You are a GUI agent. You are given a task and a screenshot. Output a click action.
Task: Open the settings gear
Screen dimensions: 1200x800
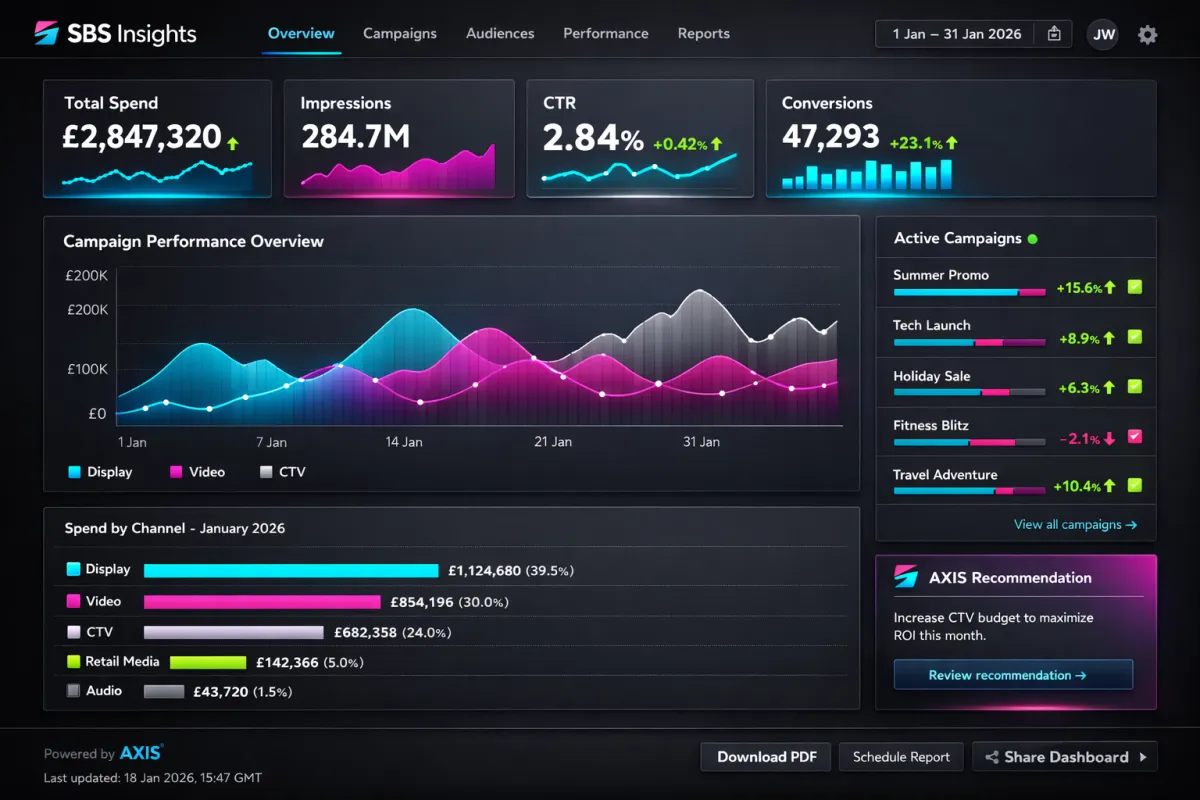tap(1148, 33)
